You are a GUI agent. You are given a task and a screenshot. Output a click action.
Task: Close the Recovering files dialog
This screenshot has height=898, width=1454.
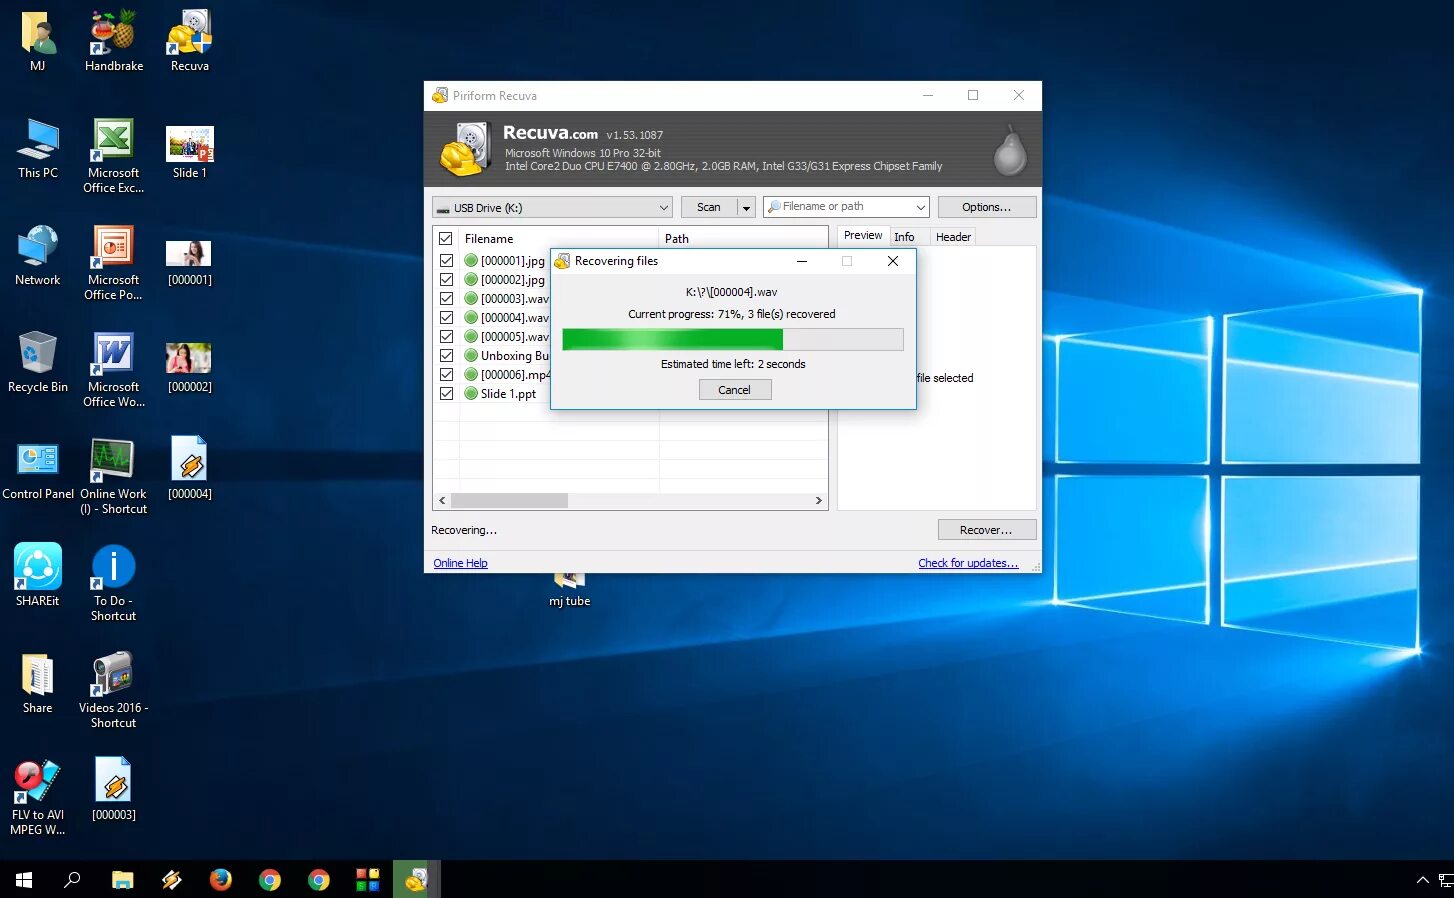[x=892, y=261]
